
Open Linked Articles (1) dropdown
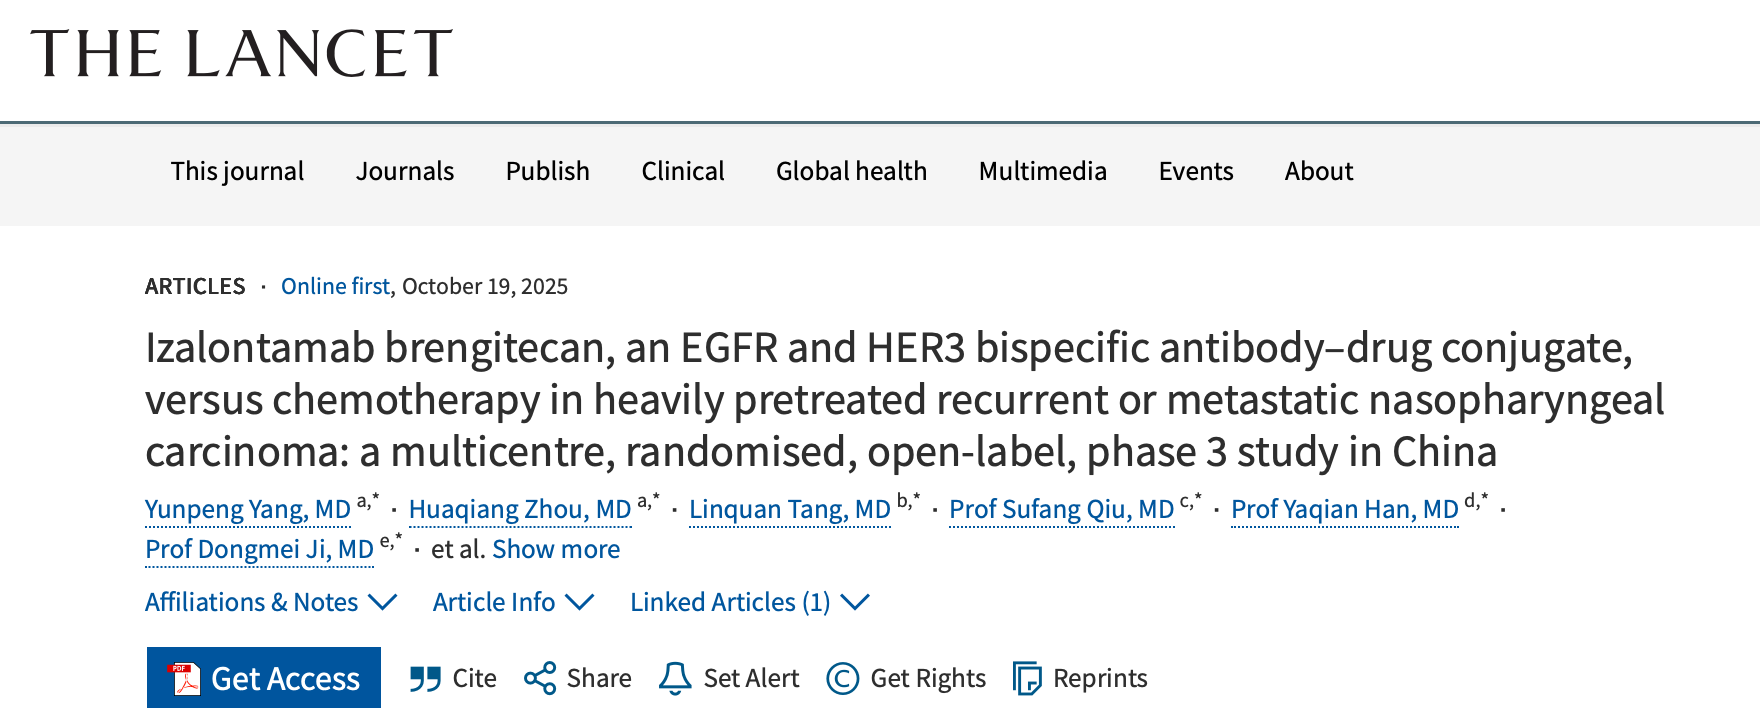pyautogui.click(x=749, y=602)
